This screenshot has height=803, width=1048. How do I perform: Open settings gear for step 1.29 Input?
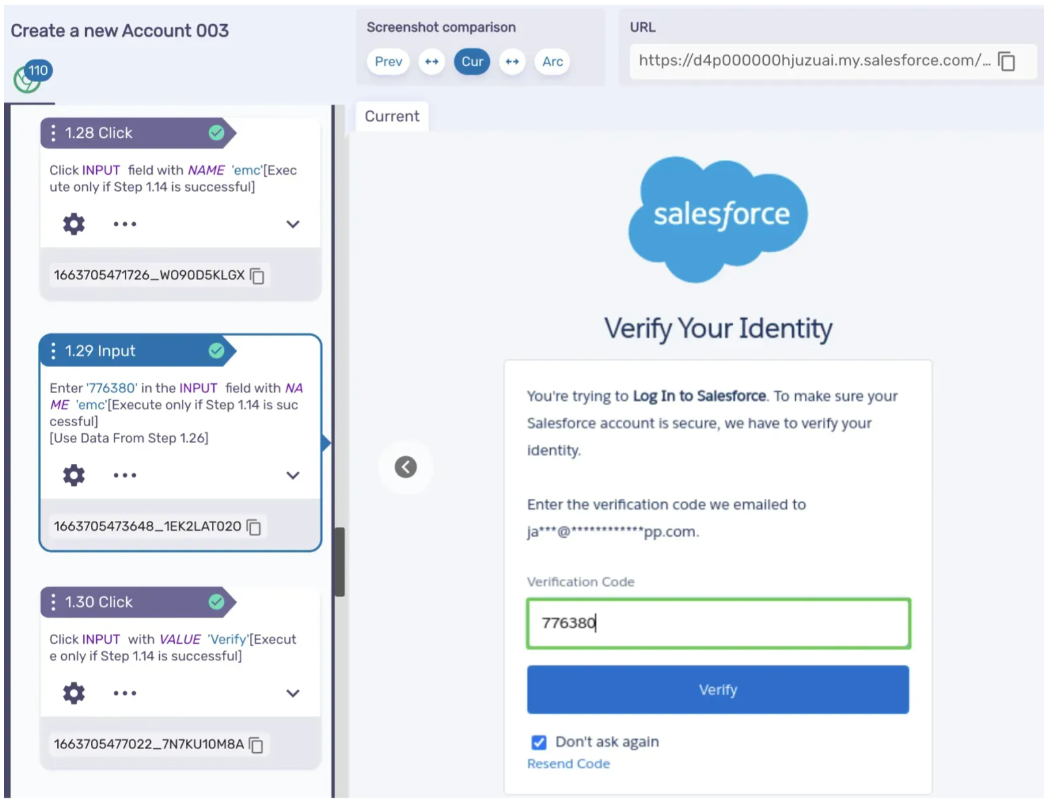(x=74, y=475)
